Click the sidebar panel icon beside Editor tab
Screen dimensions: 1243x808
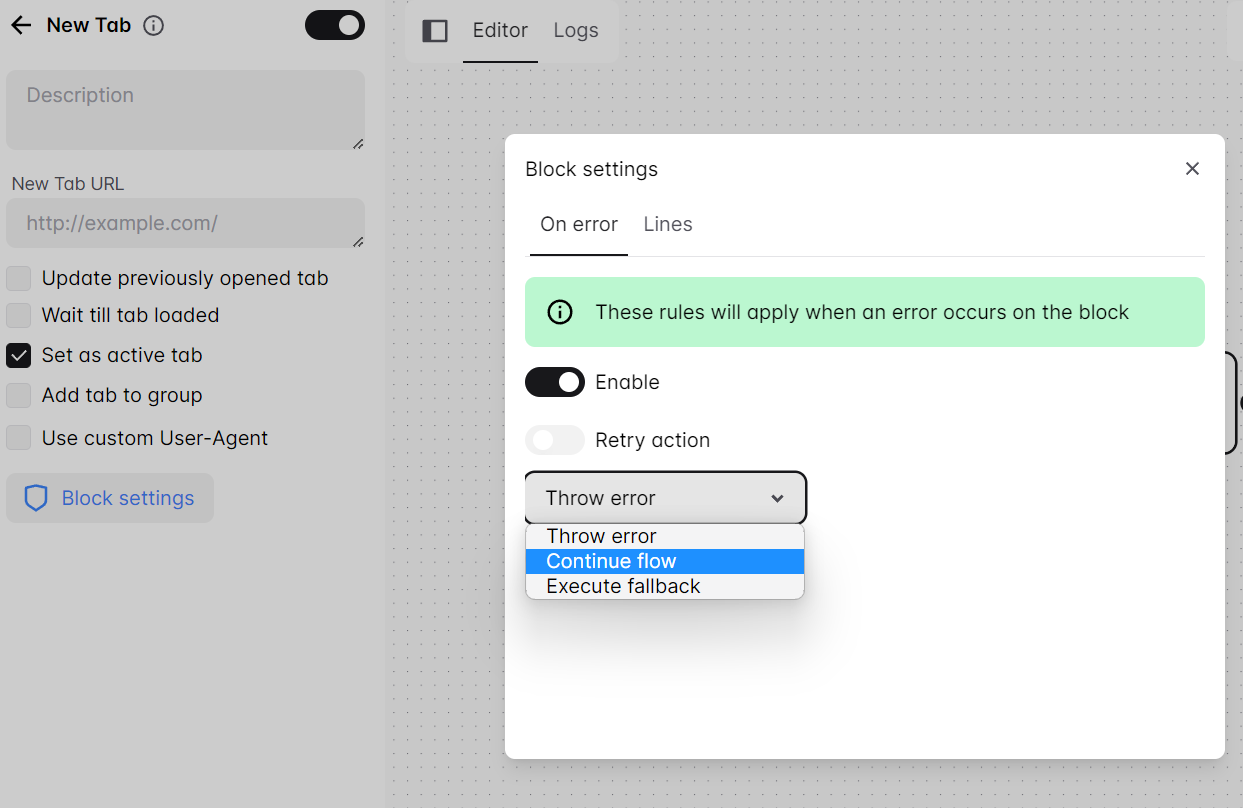tap(435, 31)
